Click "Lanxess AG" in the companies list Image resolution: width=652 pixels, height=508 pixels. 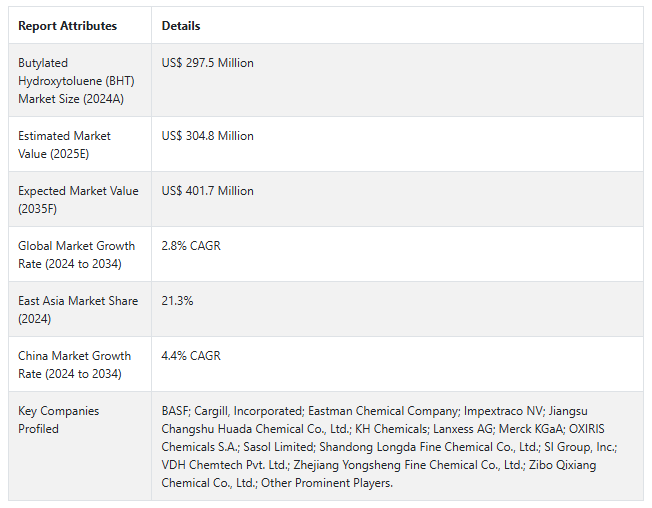430,429
